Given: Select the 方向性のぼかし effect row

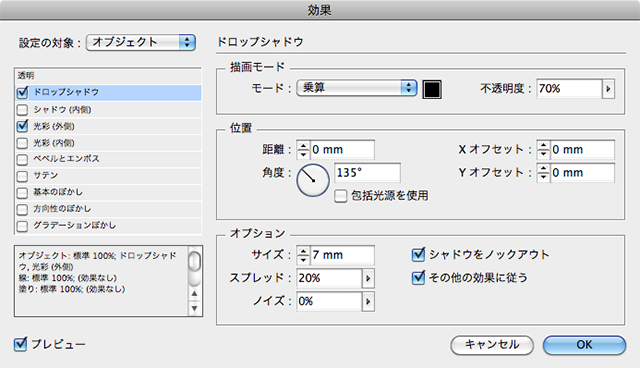Looking at the screenshot, I should point(108,209).
